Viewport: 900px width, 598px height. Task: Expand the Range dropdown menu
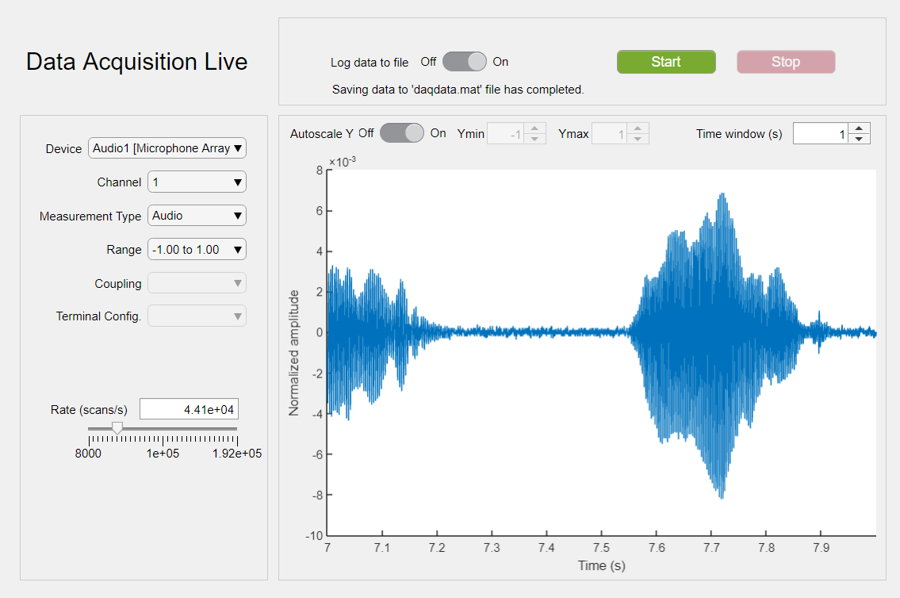pyautogui.click(x=197, y=250)
